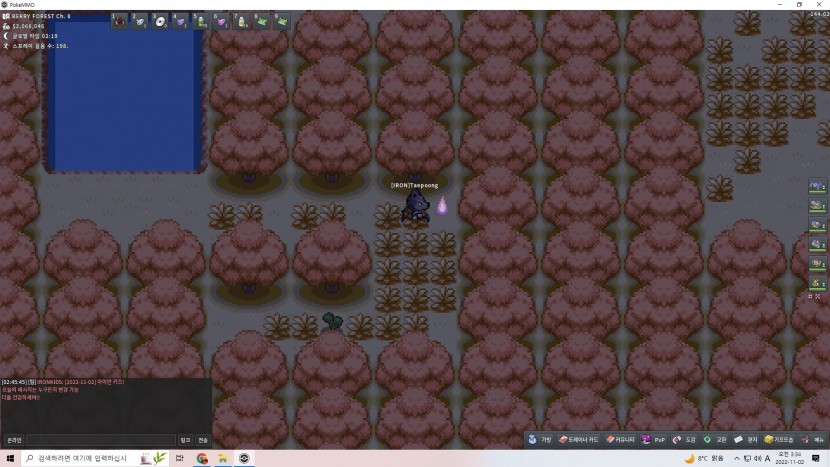
Task: Open the network icon in system tray
Action: [x=747, y=459]
